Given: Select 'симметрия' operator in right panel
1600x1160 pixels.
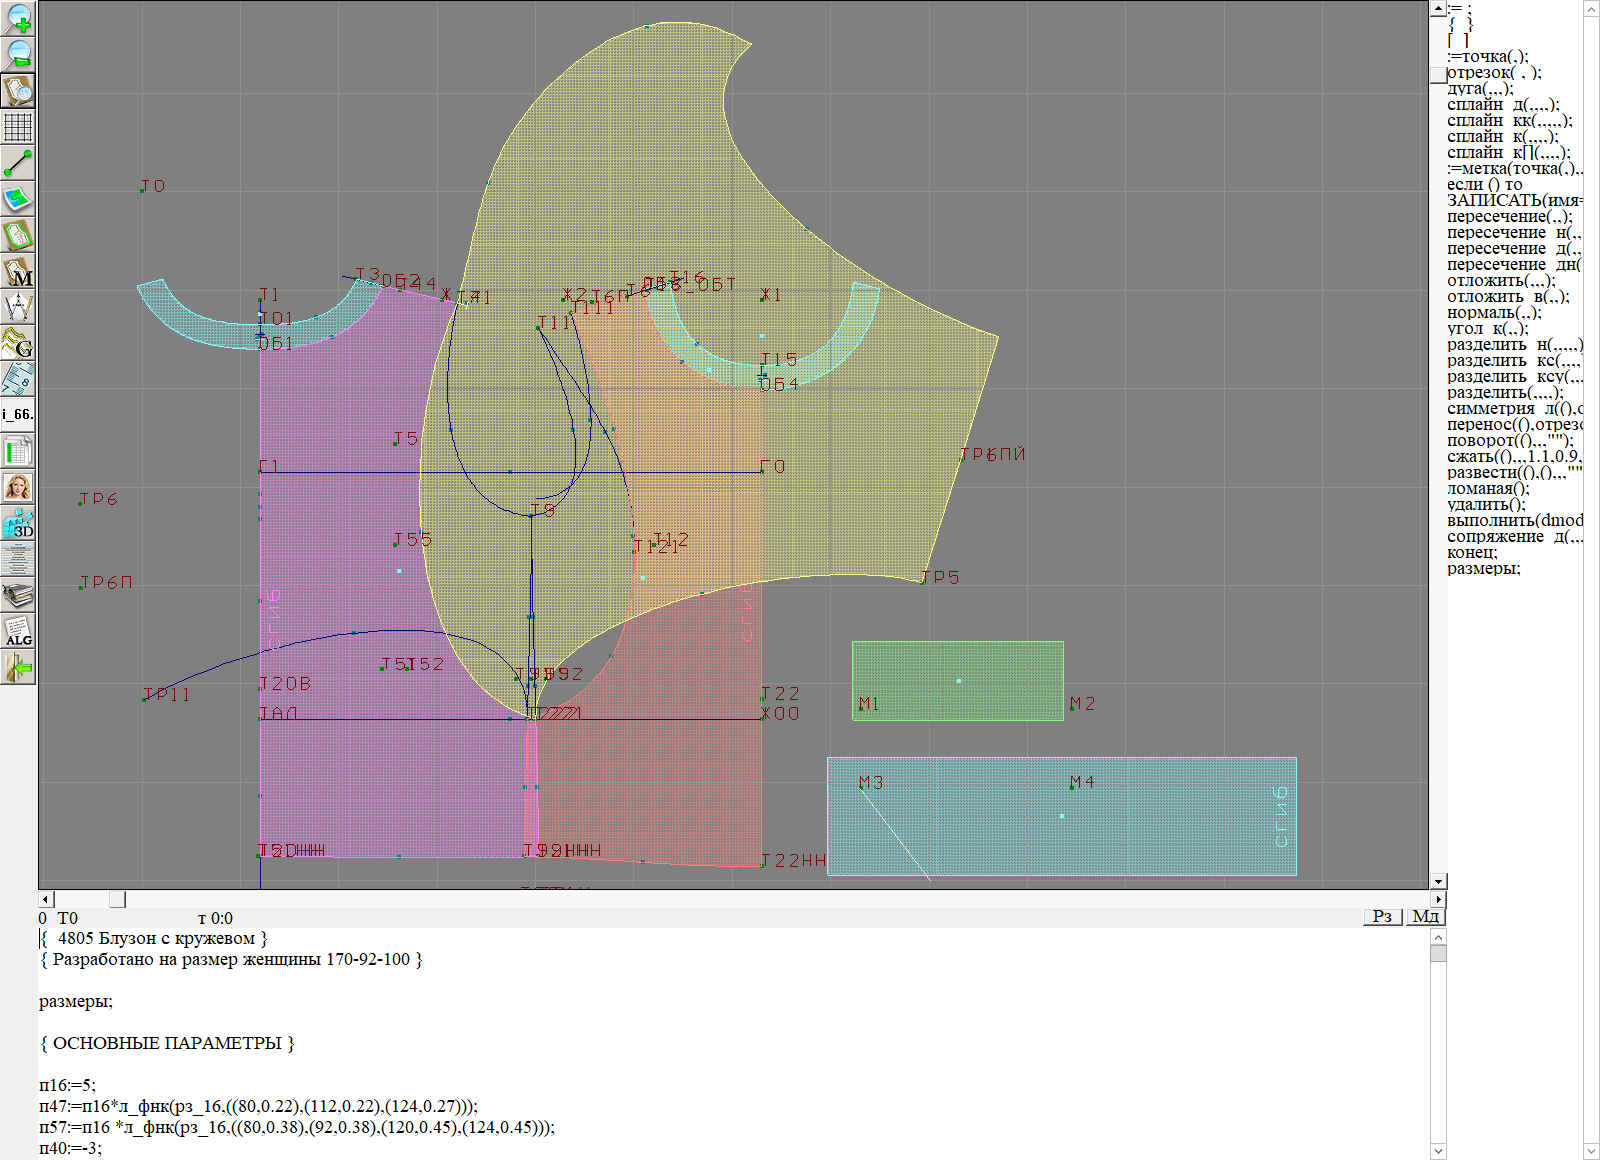Looking at the screenshot, I should (1490, 409).
